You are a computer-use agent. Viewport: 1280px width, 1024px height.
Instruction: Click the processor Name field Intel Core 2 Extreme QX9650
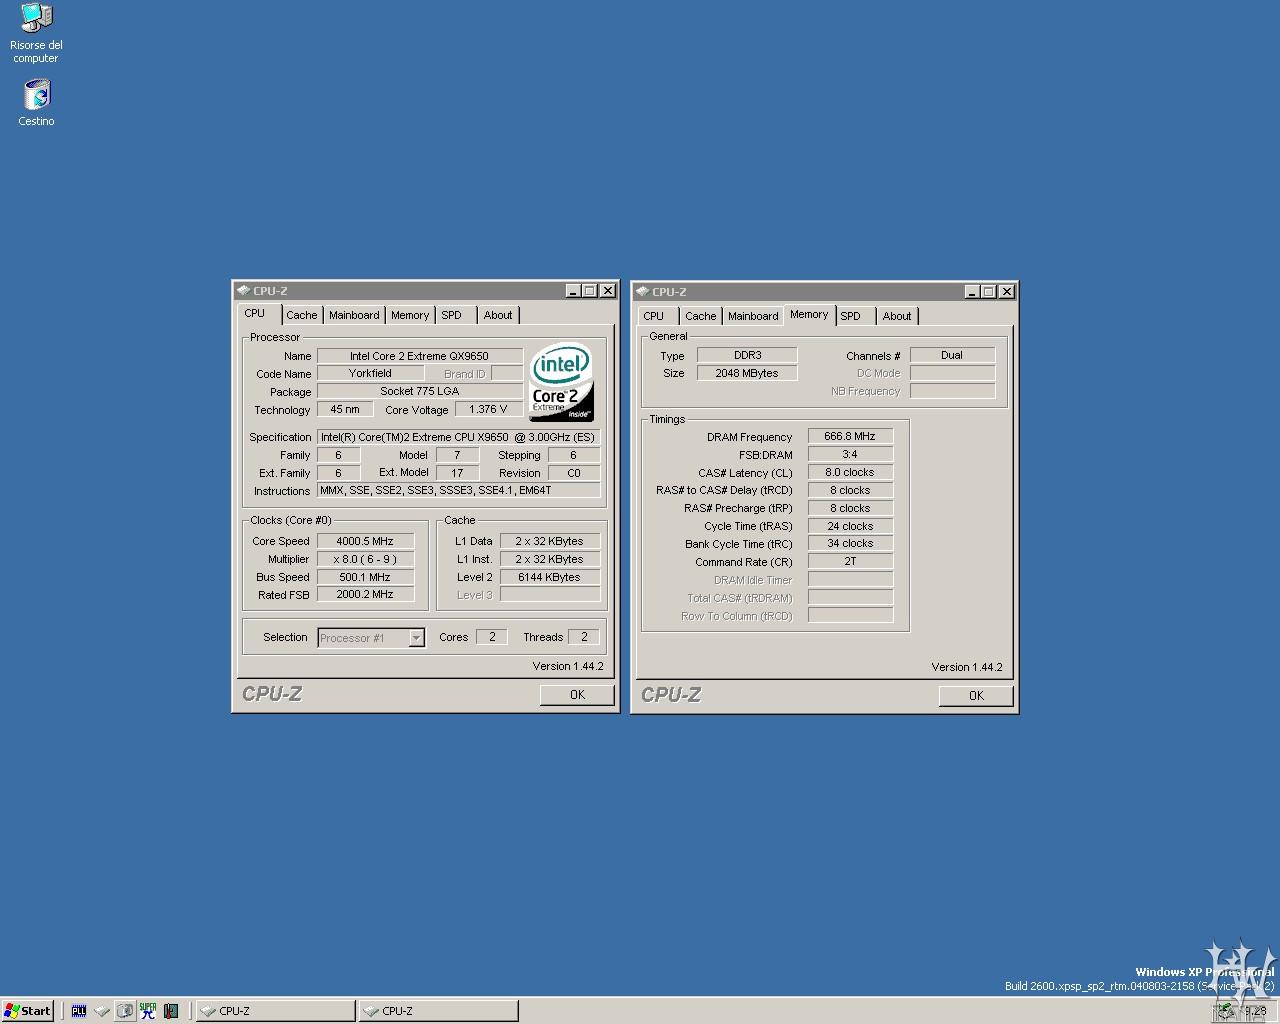[x=419, y=356]
